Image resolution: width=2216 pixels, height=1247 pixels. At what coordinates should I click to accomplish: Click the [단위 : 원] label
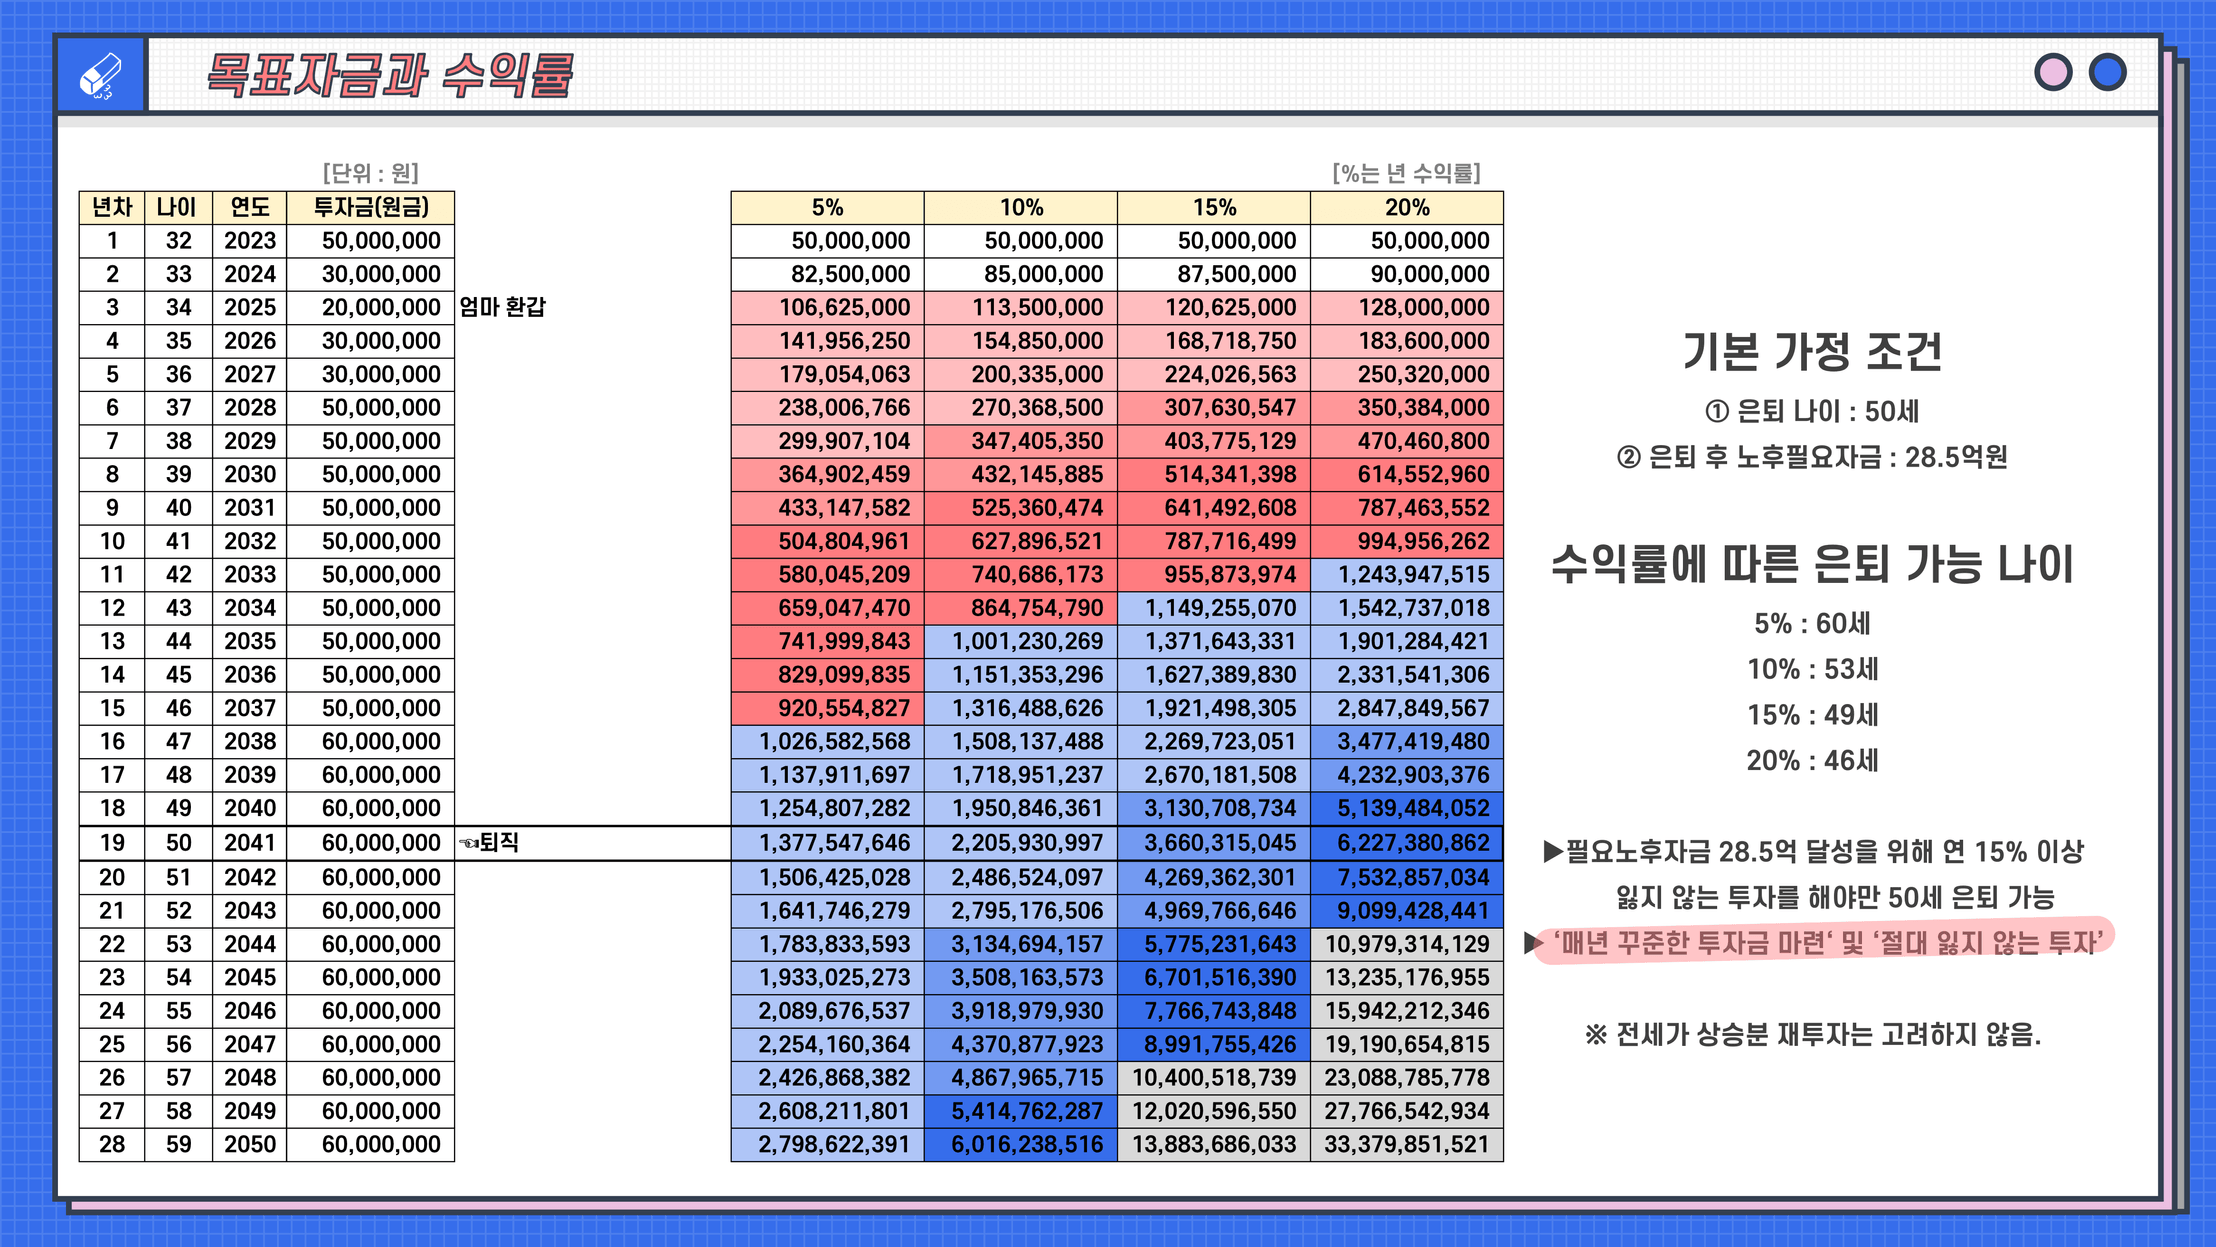[x=370, y=173]
